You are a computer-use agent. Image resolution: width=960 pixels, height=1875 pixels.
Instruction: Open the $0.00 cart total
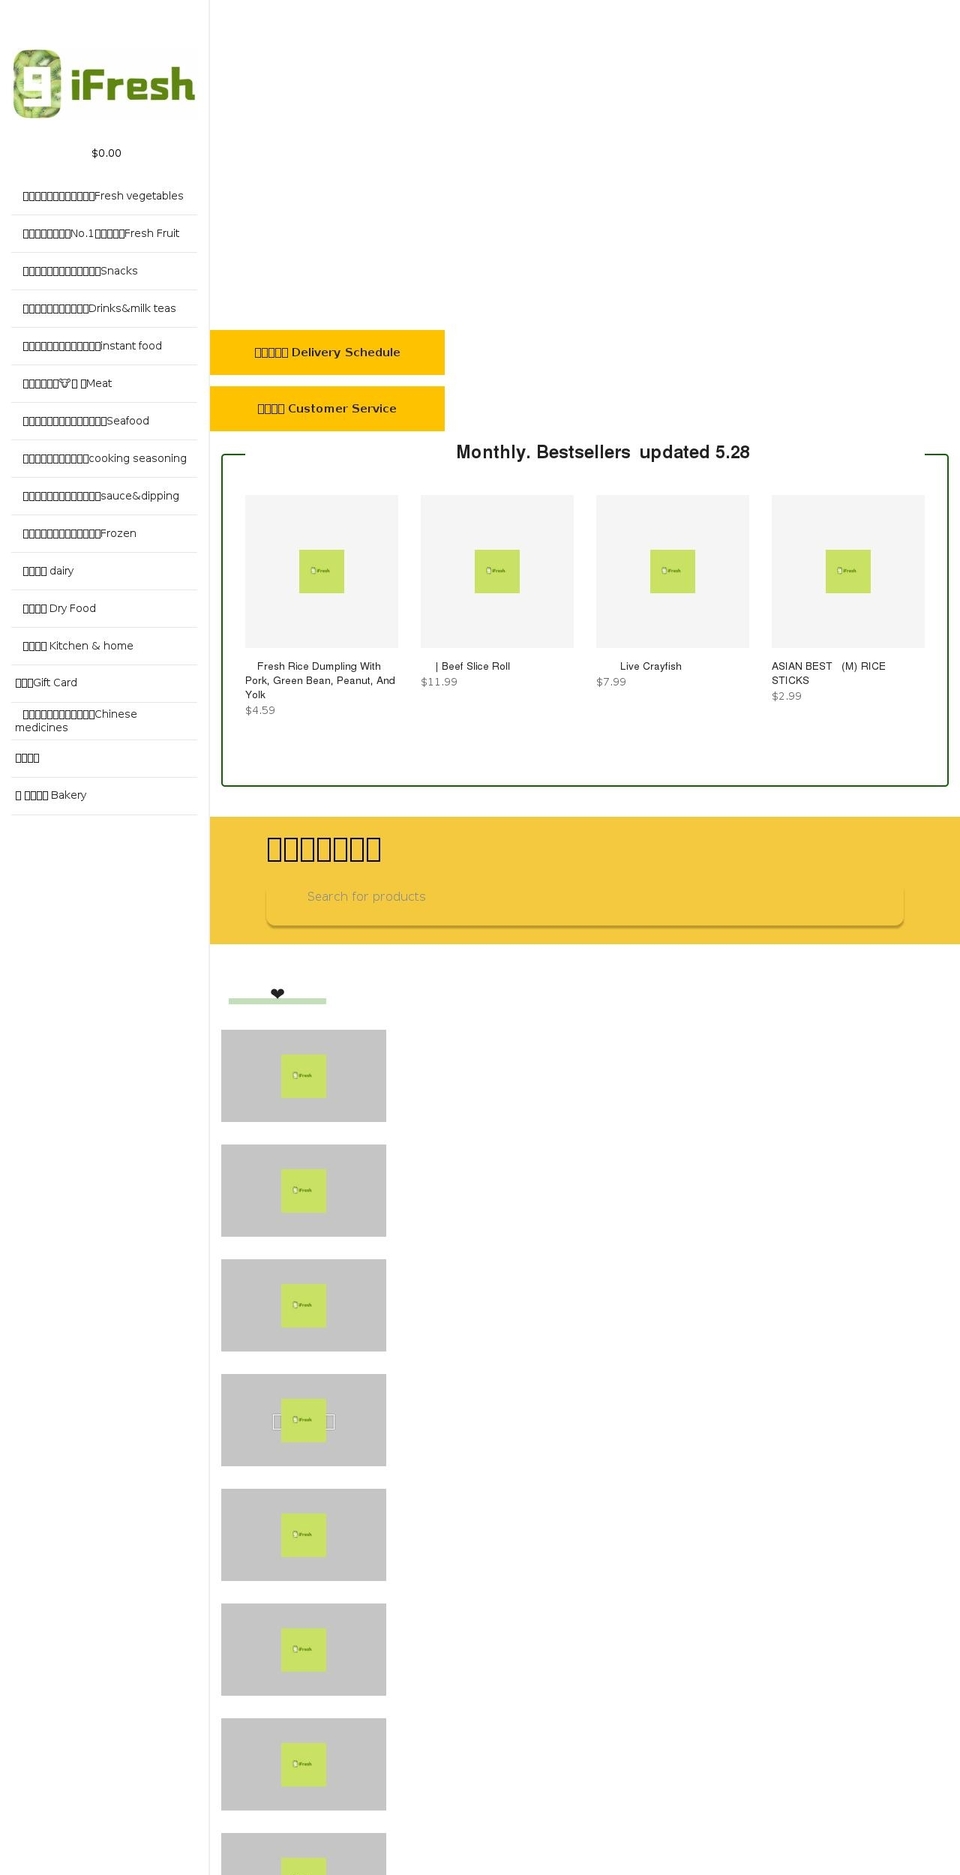coord(106,153)
